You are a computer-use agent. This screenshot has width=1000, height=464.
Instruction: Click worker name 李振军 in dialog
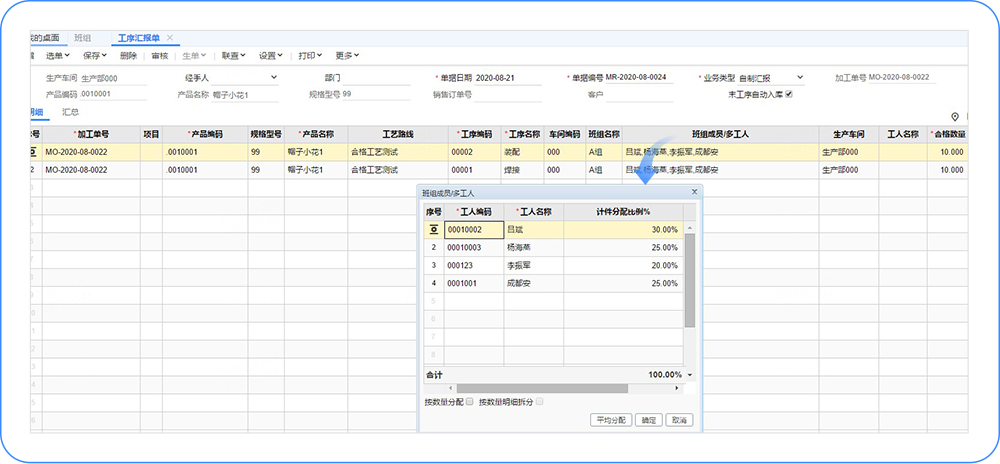click(534, 265)
